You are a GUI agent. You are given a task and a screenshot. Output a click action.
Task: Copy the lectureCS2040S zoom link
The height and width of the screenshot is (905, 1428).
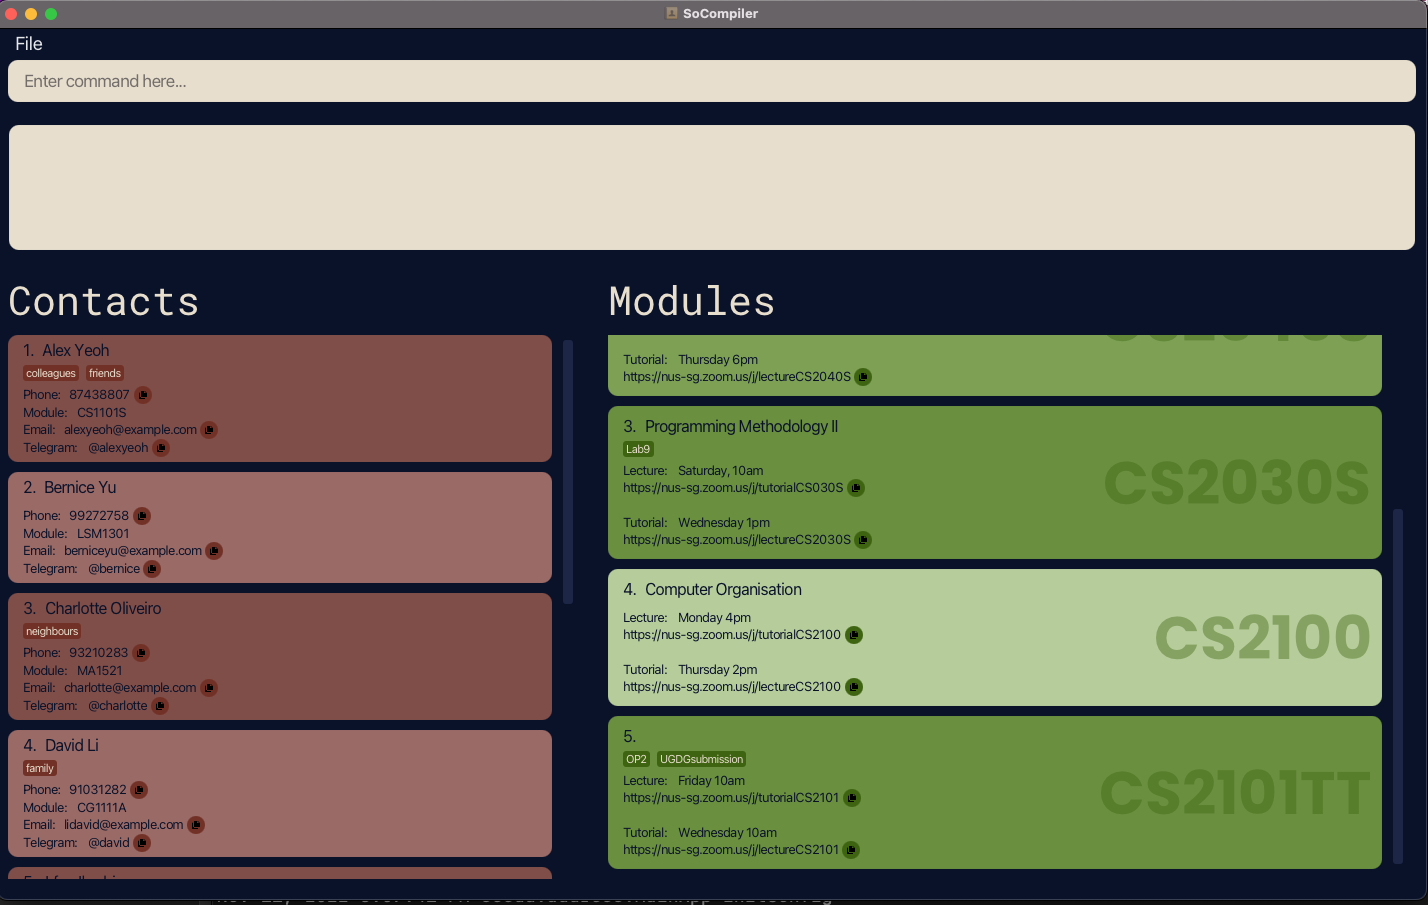click(x=863, y=377)
